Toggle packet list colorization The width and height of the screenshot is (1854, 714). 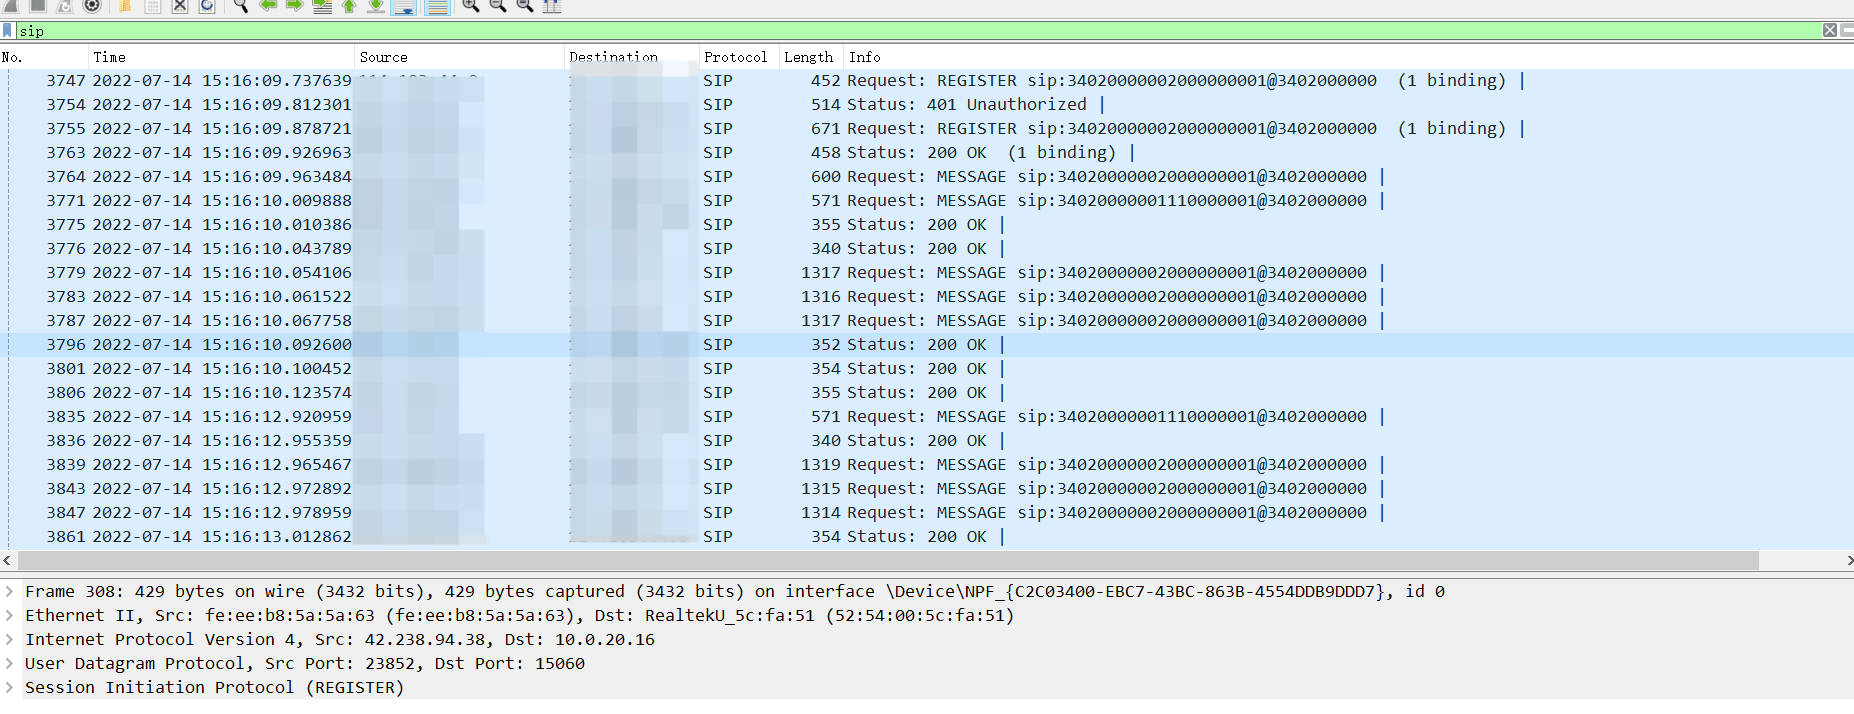(x=437, y=6)
